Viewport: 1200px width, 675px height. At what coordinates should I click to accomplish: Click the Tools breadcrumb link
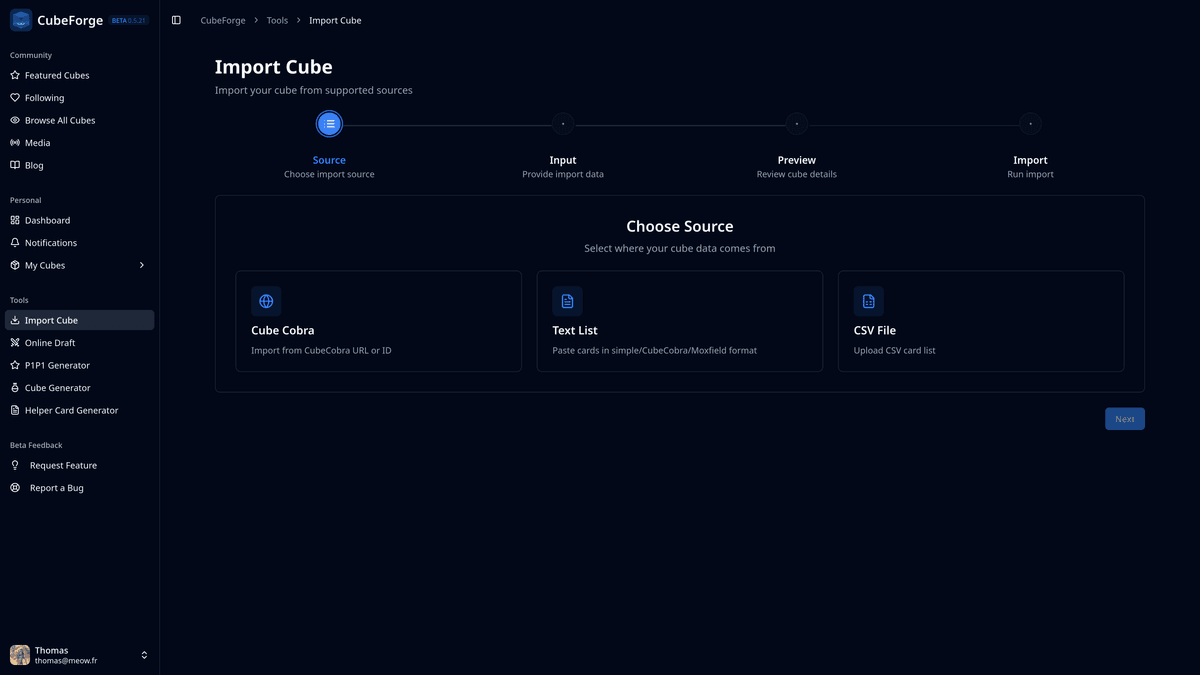277,19
